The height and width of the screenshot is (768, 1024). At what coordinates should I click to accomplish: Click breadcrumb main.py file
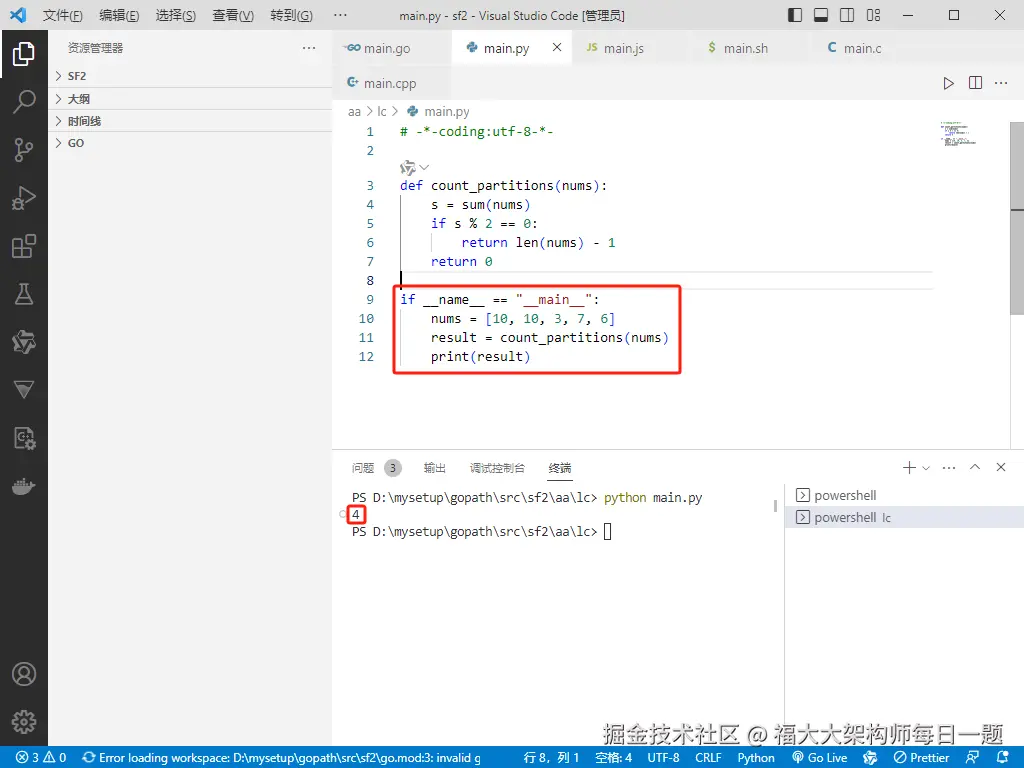click(x=438, y=112)
